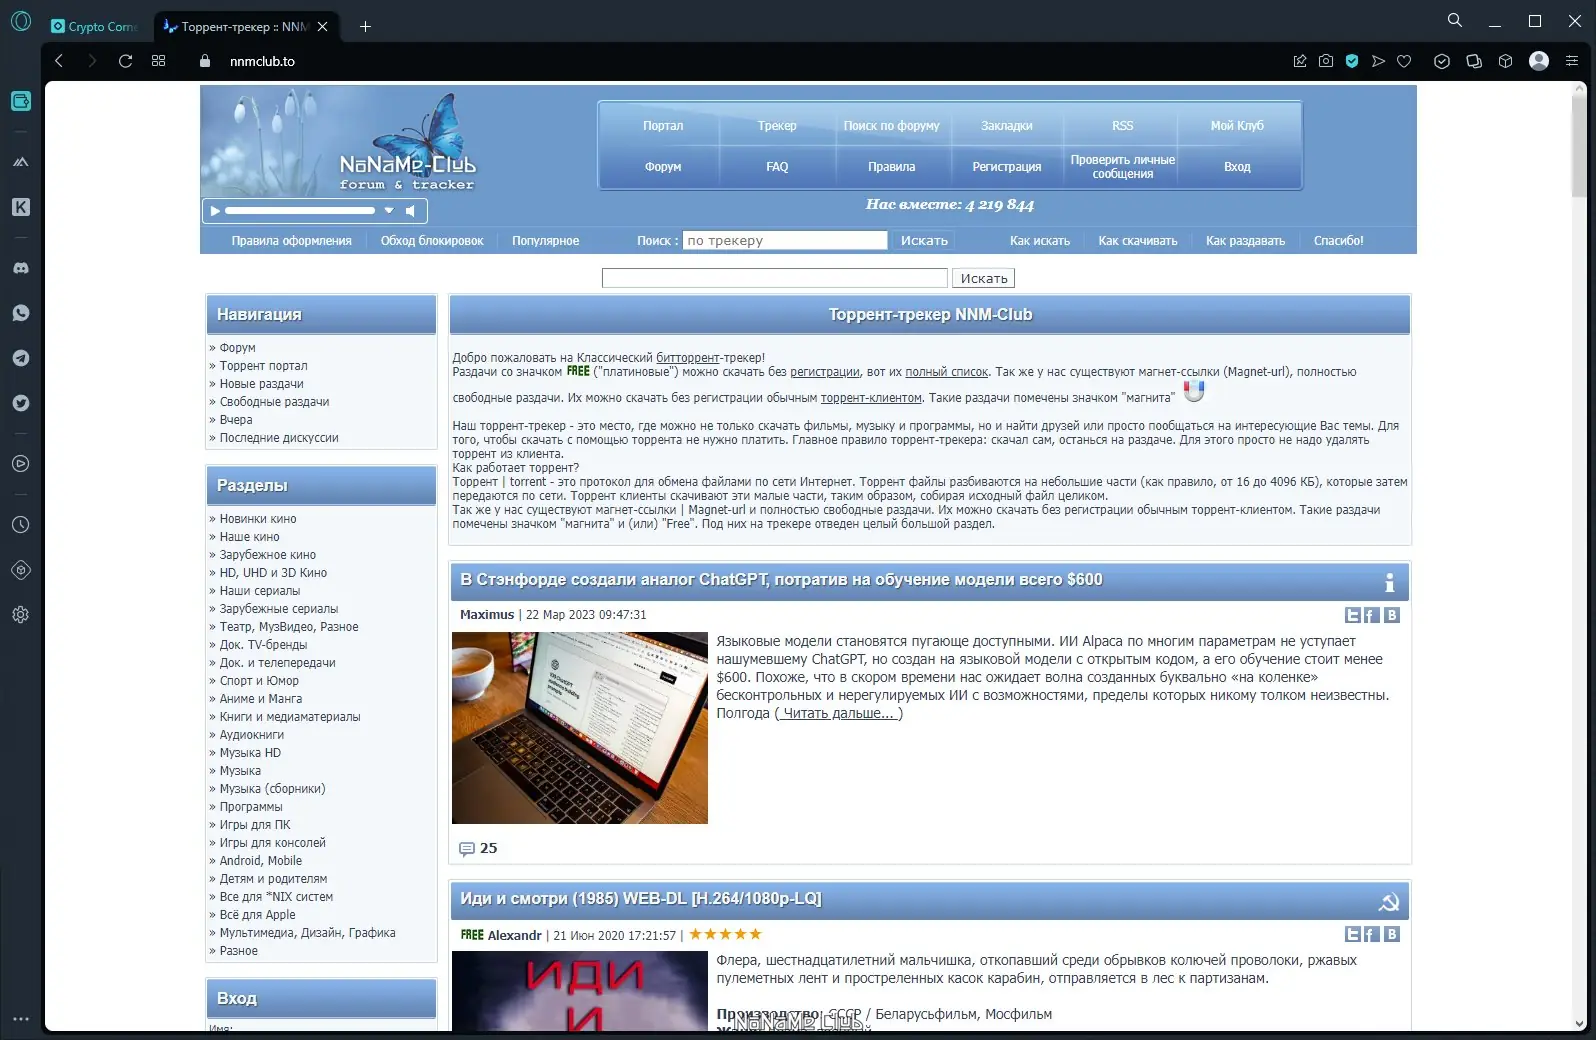Open the Регистрация menu item
The height and width of the screenshot is (1040, 1596).
(x=1006, y=167)
